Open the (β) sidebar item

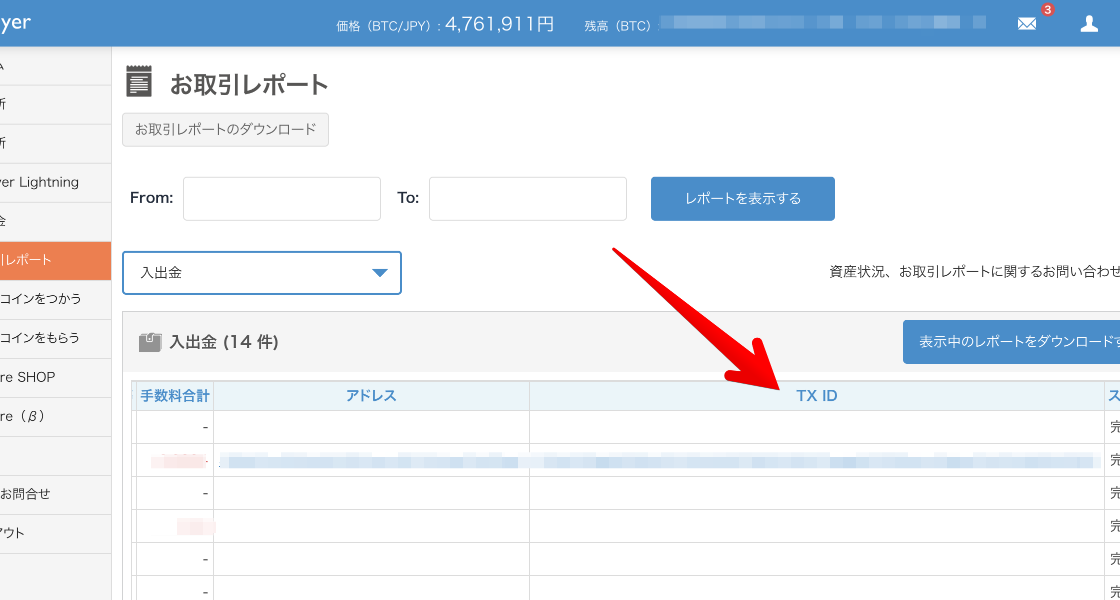click(x=55, y=416)
